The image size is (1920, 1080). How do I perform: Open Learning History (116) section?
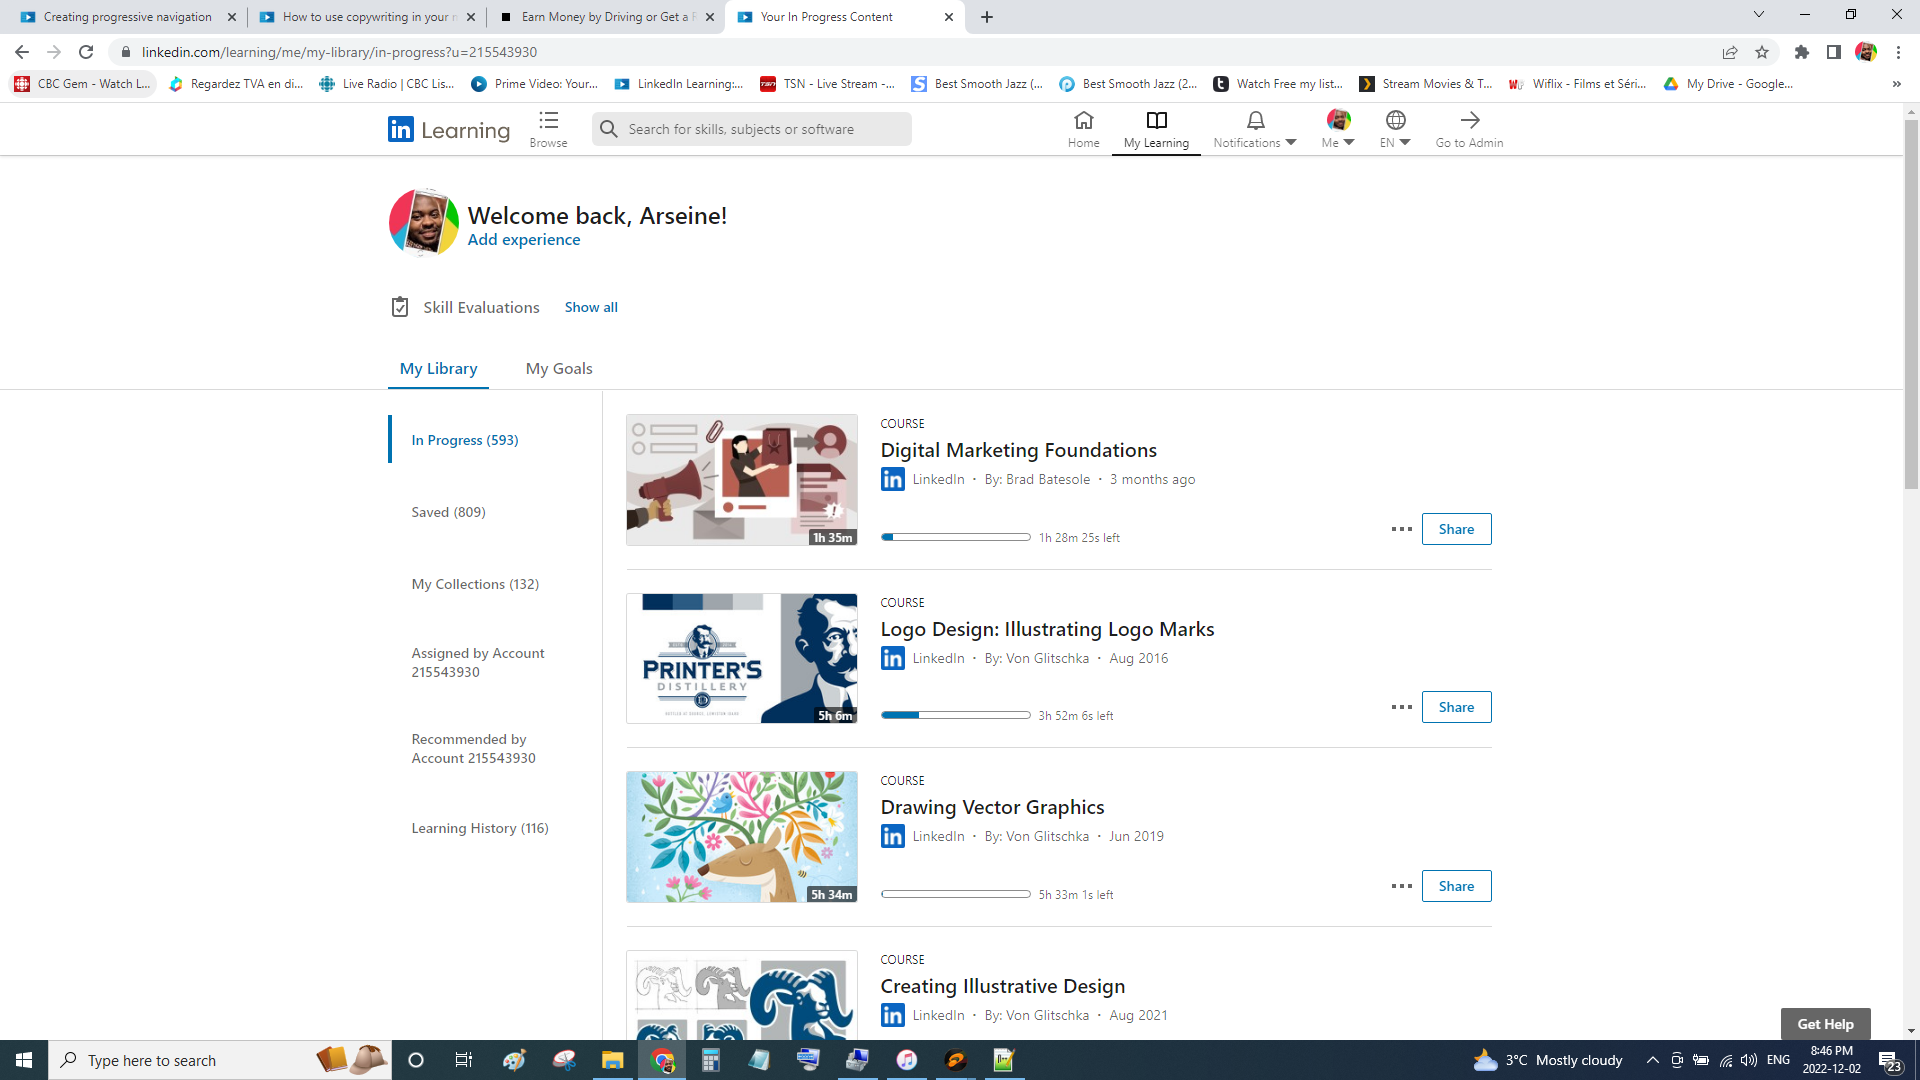(480, 828)
